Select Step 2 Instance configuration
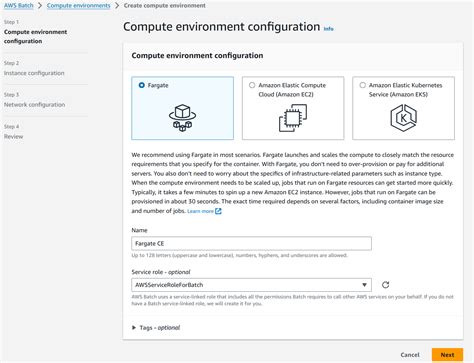This screenshot has width=474, height=363. [34, 73]
